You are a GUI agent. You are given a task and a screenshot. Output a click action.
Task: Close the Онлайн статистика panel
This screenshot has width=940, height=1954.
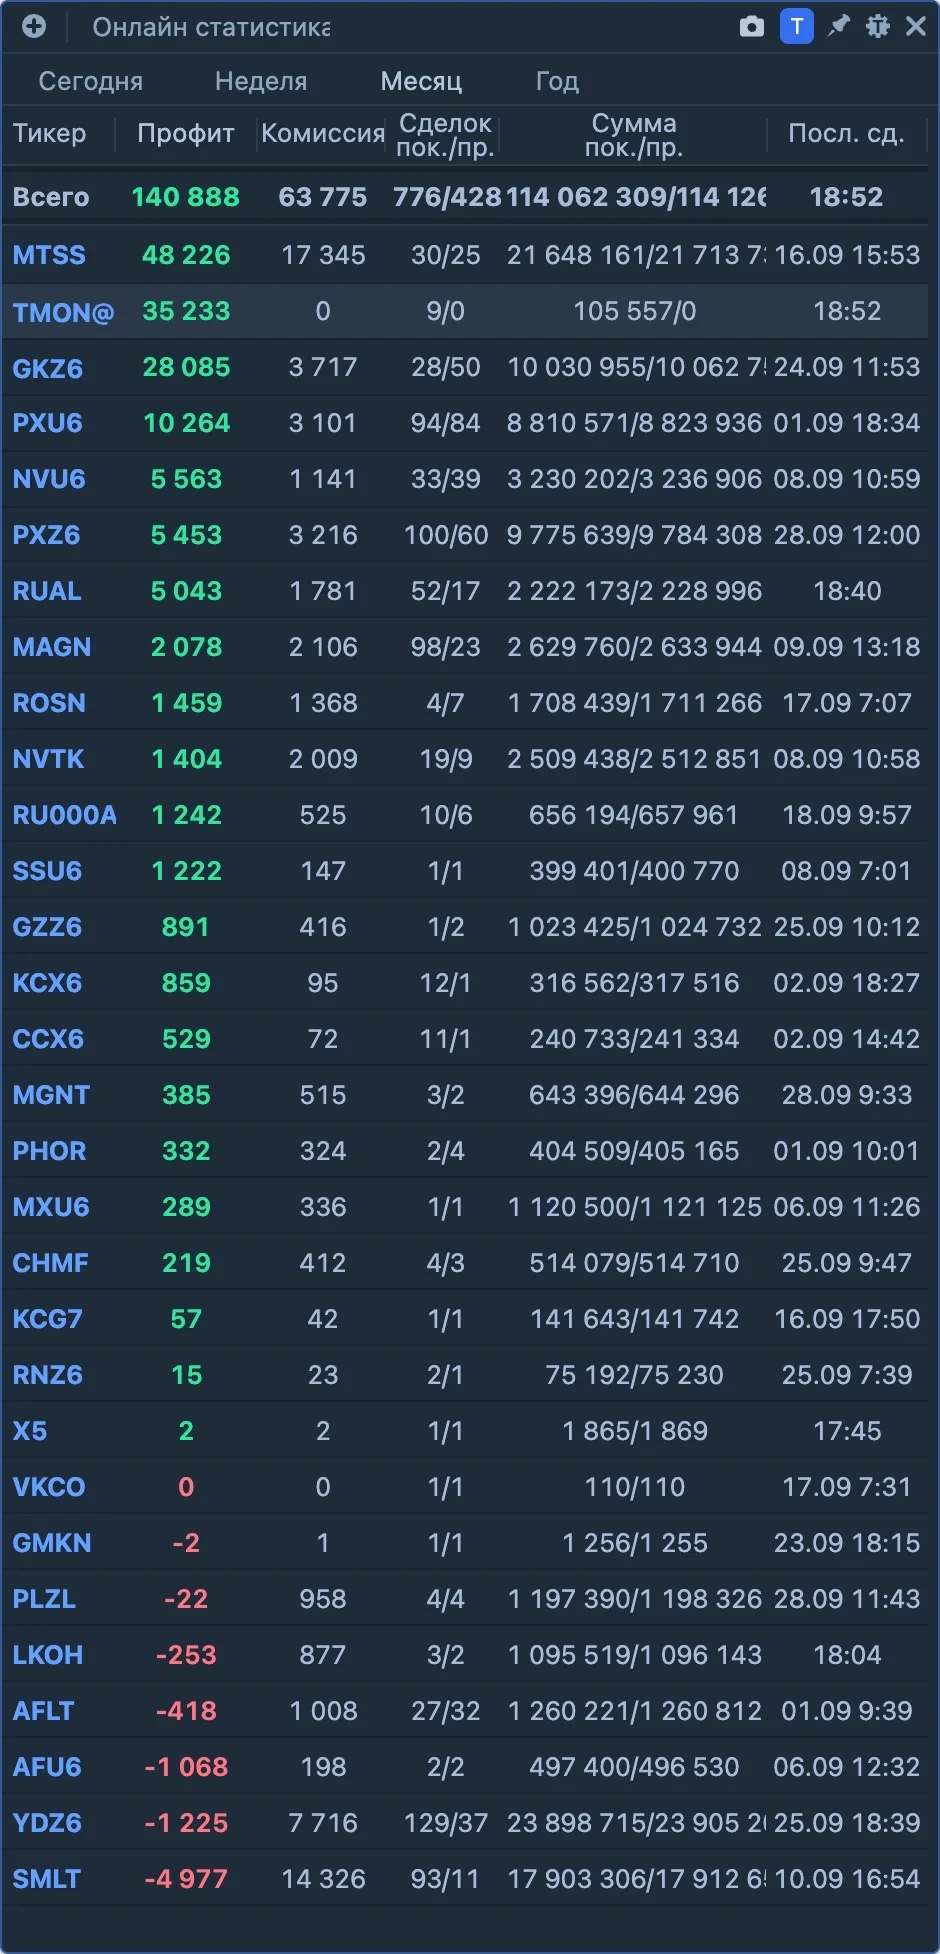[915, 27]
